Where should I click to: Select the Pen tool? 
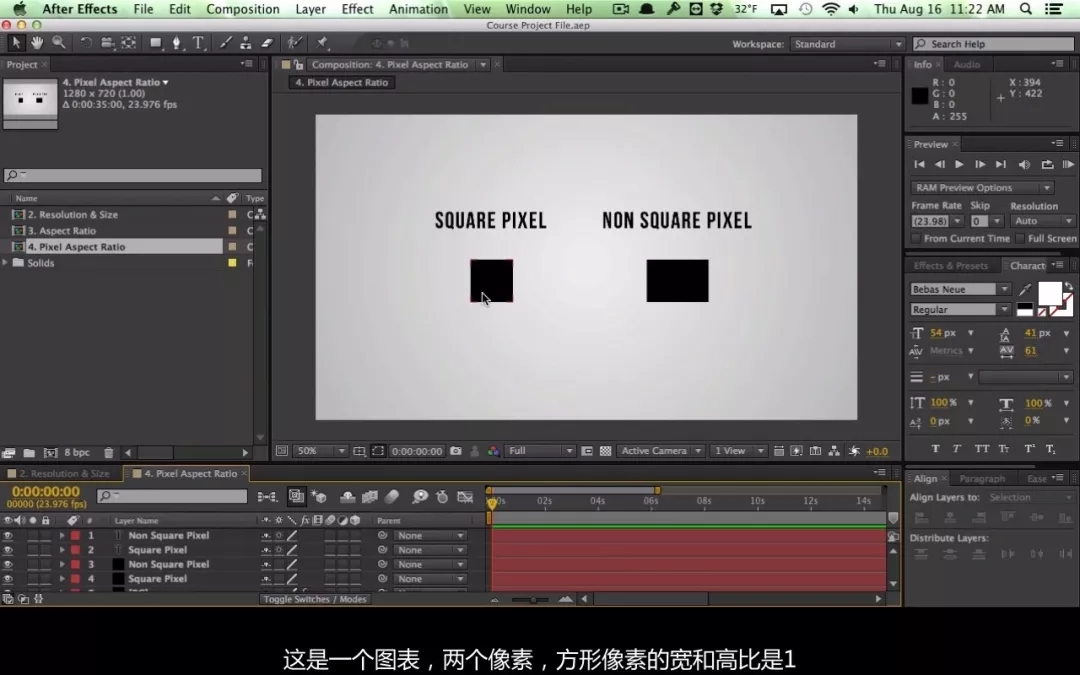click(x=177, y=43)
